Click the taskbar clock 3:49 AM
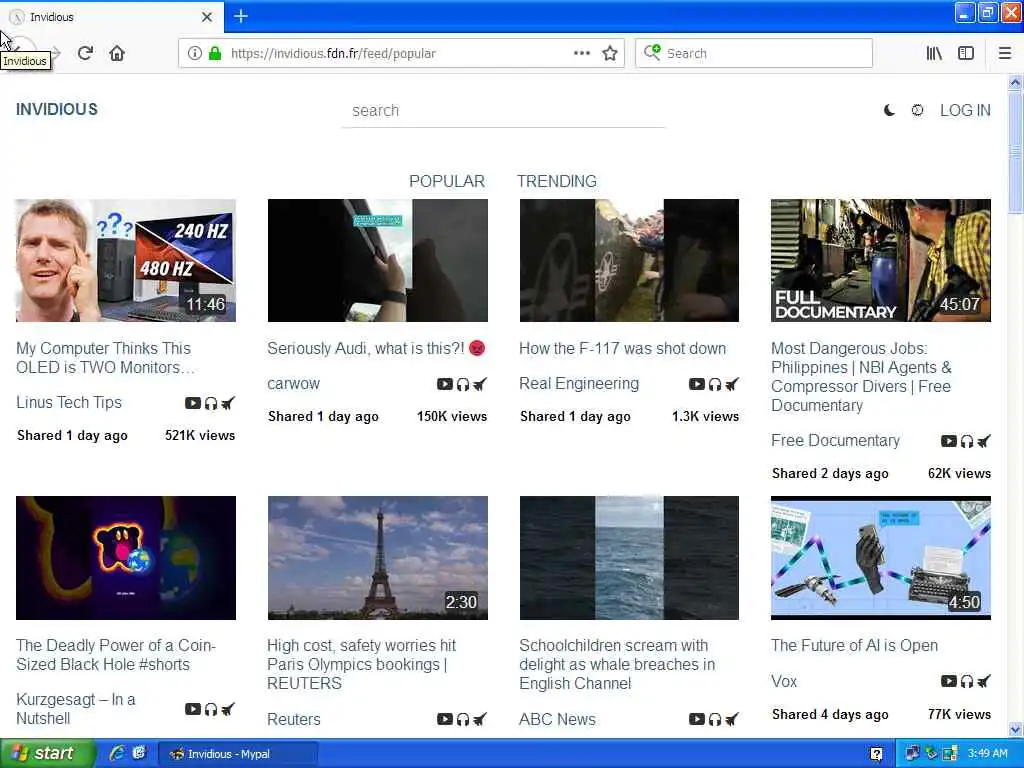 [x=987, y=754]
